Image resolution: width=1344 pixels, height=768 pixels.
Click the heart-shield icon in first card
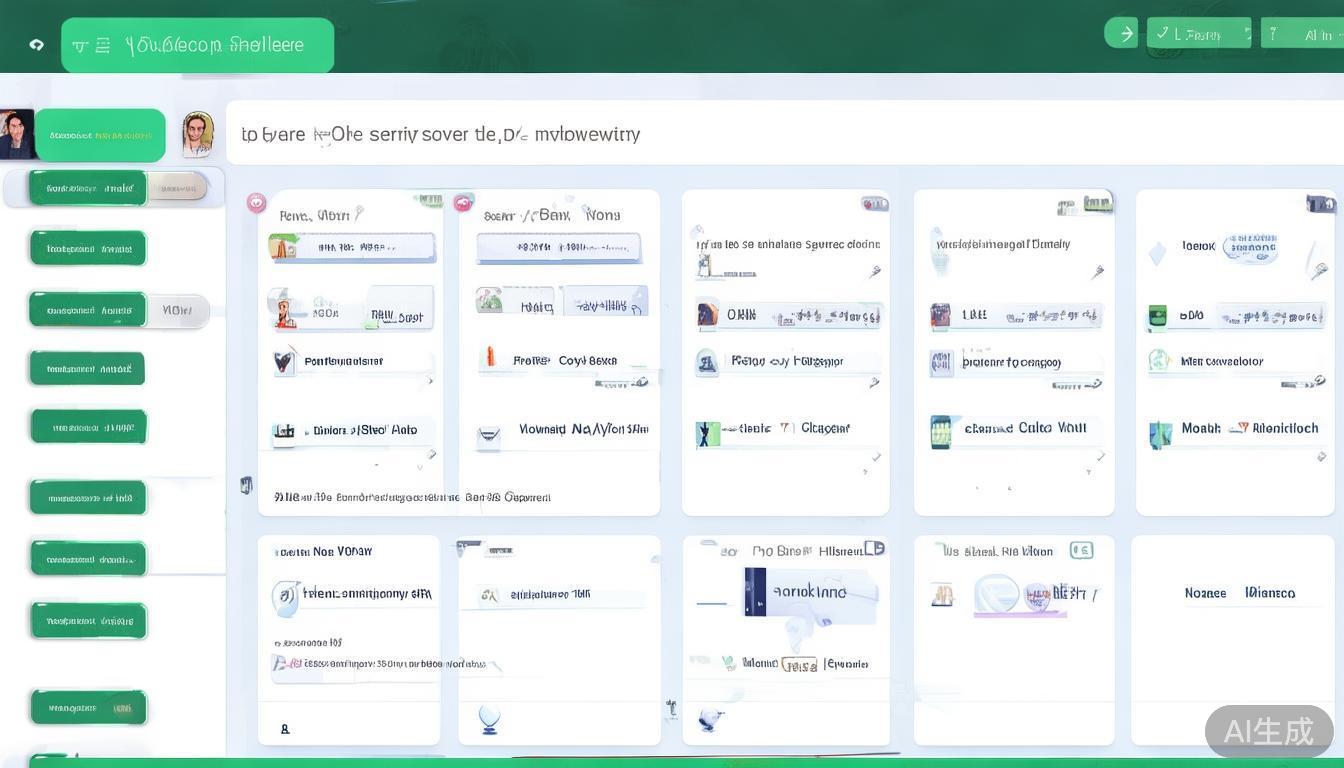[284, 361]
